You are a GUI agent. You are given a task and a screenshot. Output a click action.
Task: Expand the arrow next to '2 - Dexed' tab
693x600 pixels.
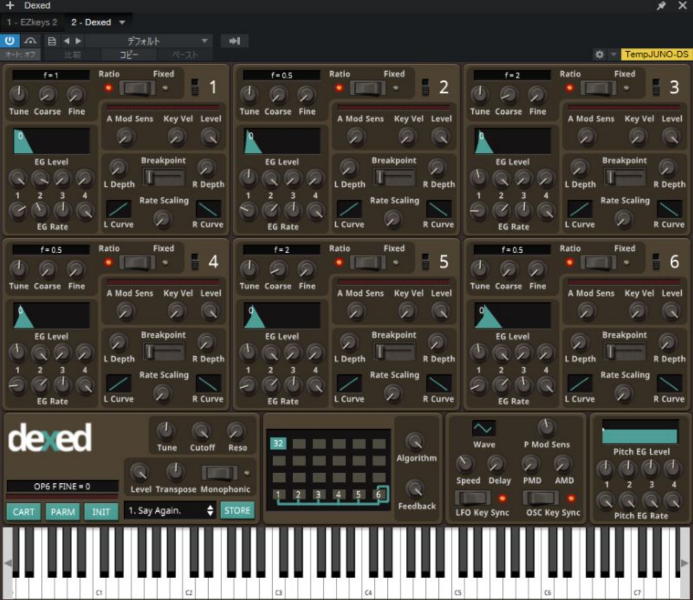[122, 22]
